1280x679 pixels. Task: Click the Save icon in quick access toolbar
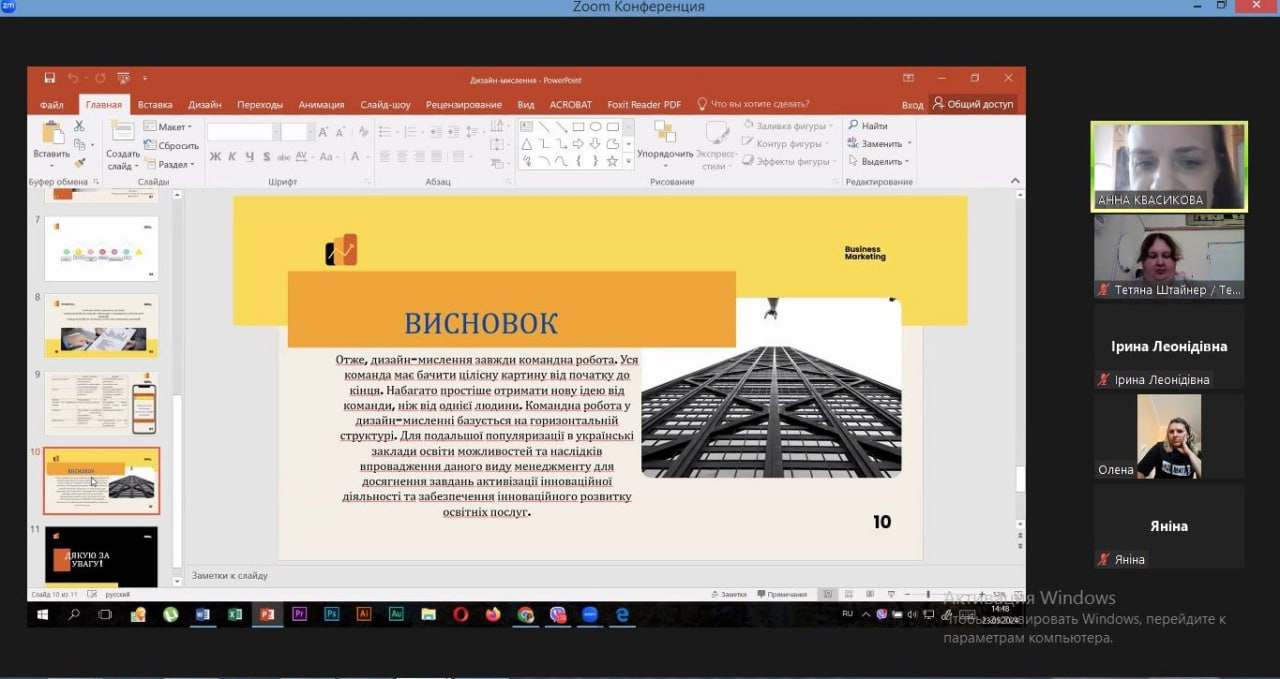(49, 78)
